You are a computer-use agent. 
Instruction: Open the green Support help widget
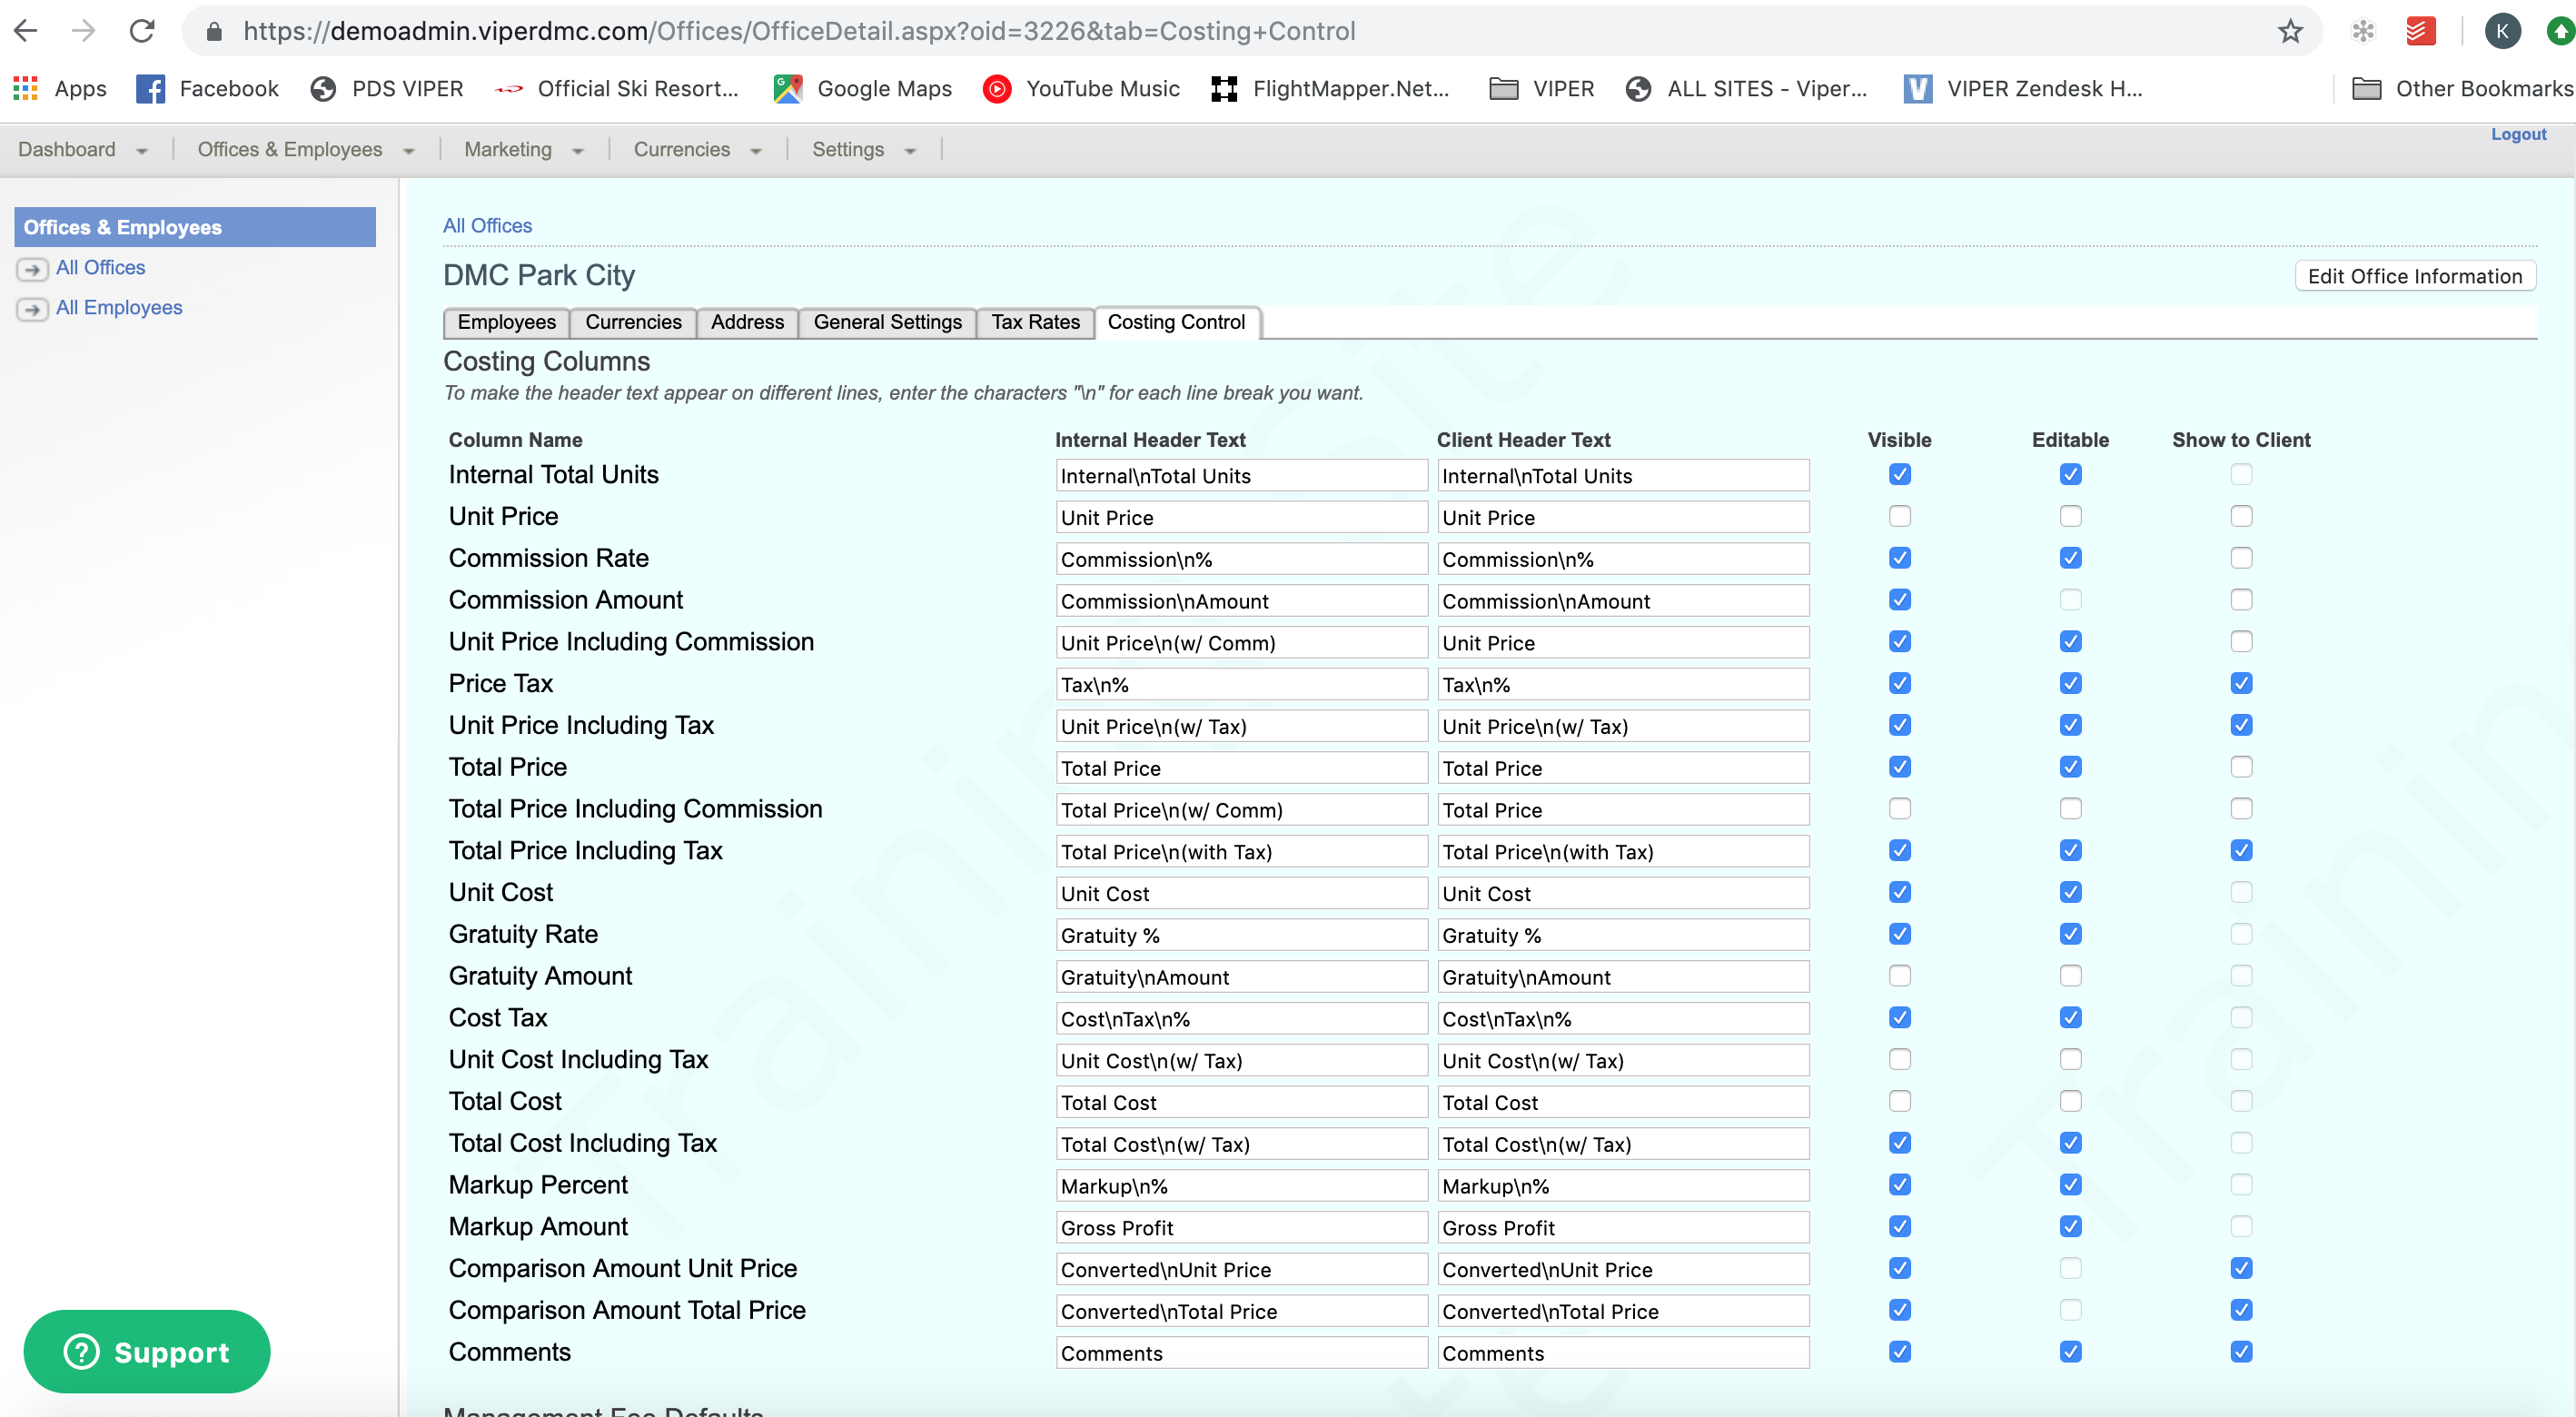click(x=147, y=1351)
